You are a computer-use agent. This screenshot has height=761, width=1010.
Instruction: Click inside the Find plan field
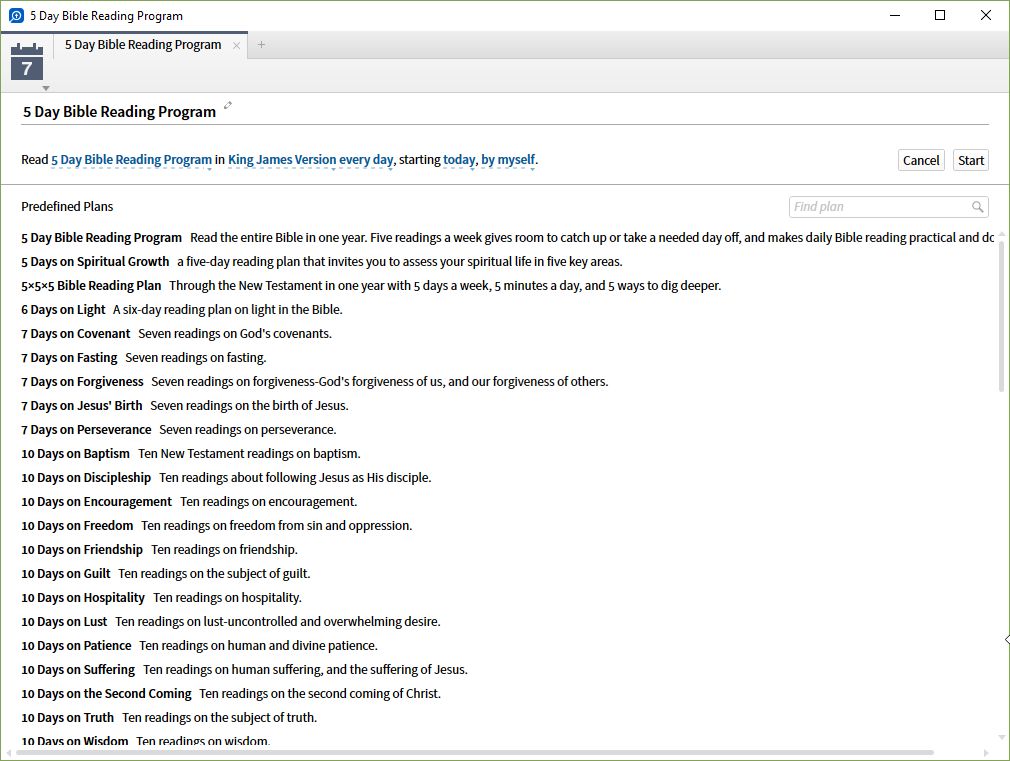880,206
